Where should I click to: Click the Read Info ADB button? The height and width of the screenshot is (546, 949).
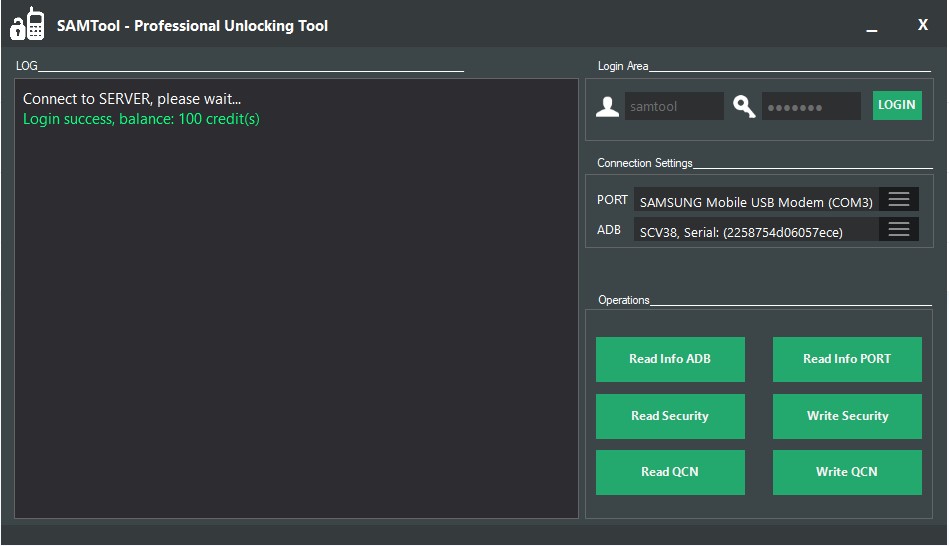[670, 359]
